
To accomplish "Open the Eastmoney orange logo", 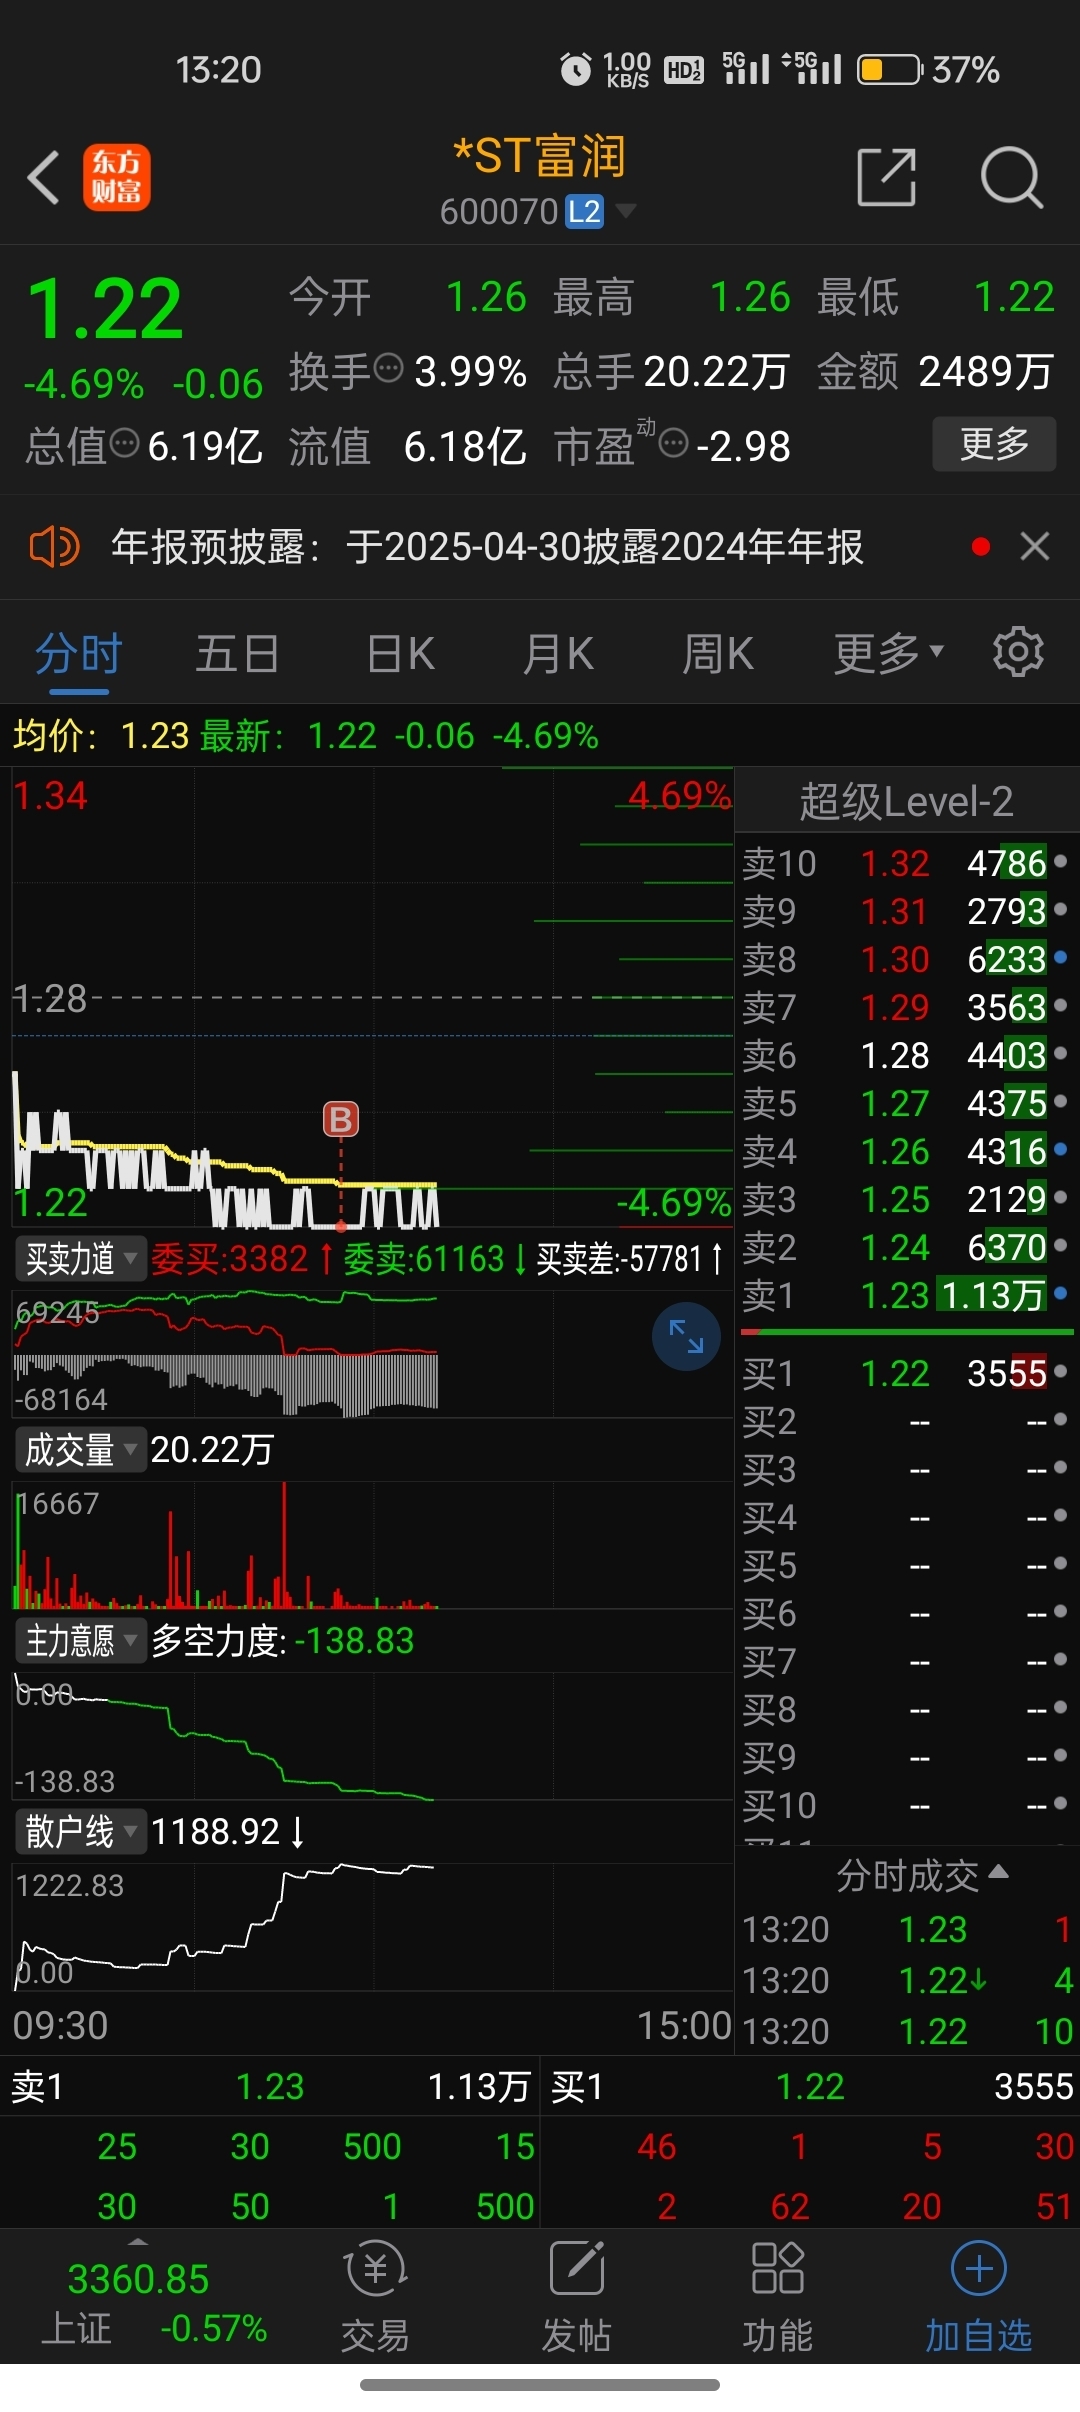I will coord(117,178).
